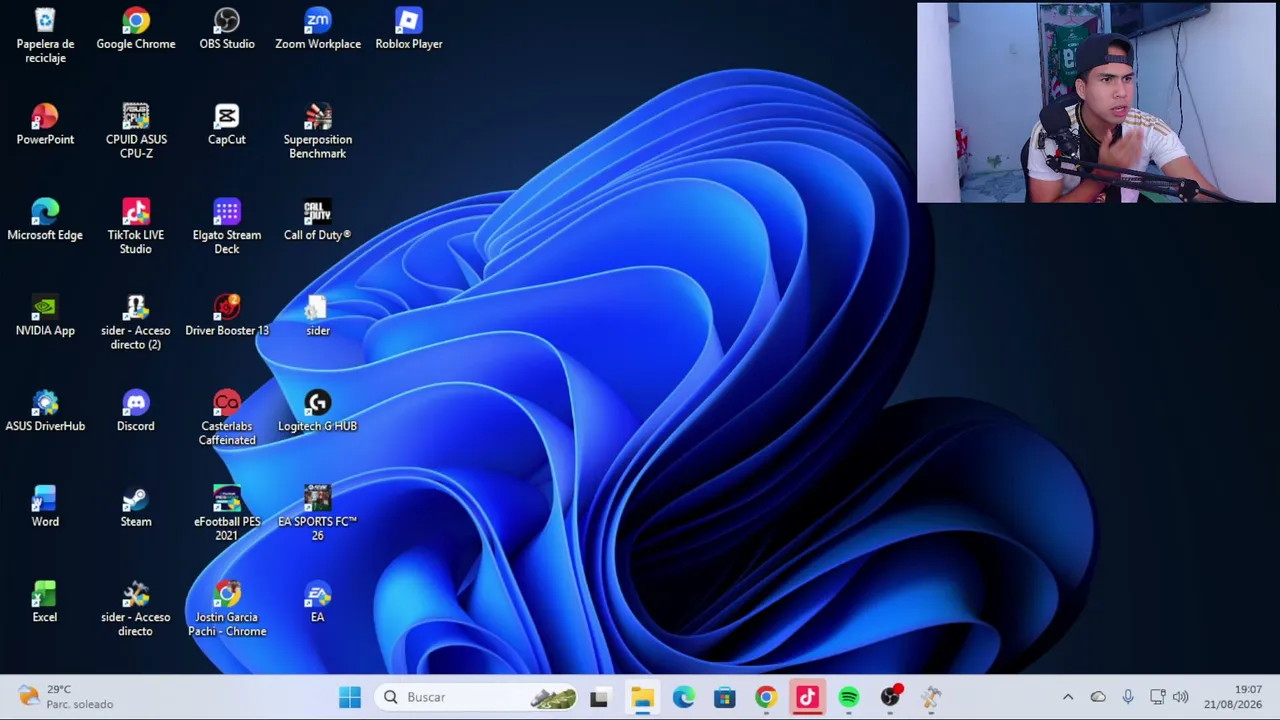Select the sider - Acceso directo (2) shortcut
The width and height of the screenshot is (1280, 720).
[x=136, y=322]
